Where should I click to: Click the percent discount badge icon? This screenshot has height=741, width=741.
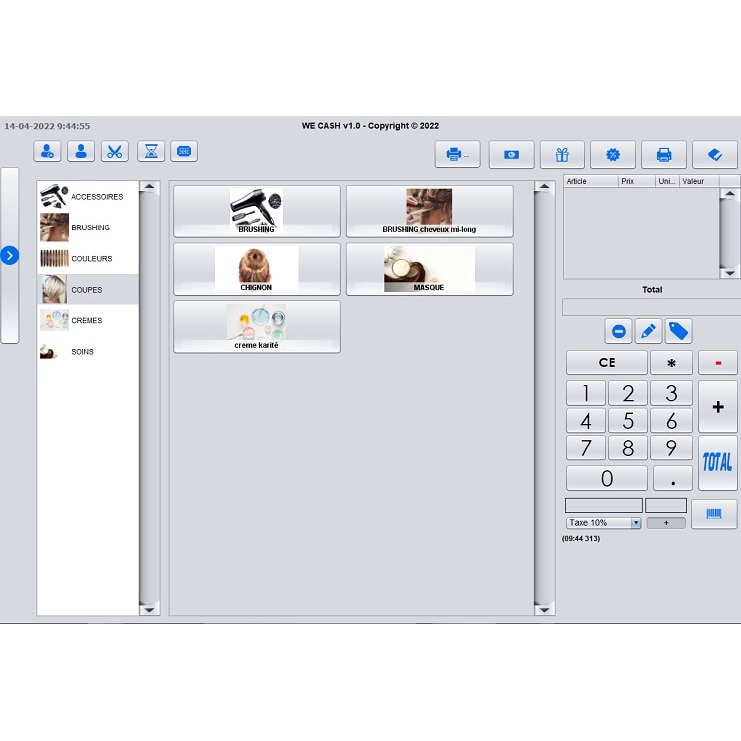coord(613,154)
